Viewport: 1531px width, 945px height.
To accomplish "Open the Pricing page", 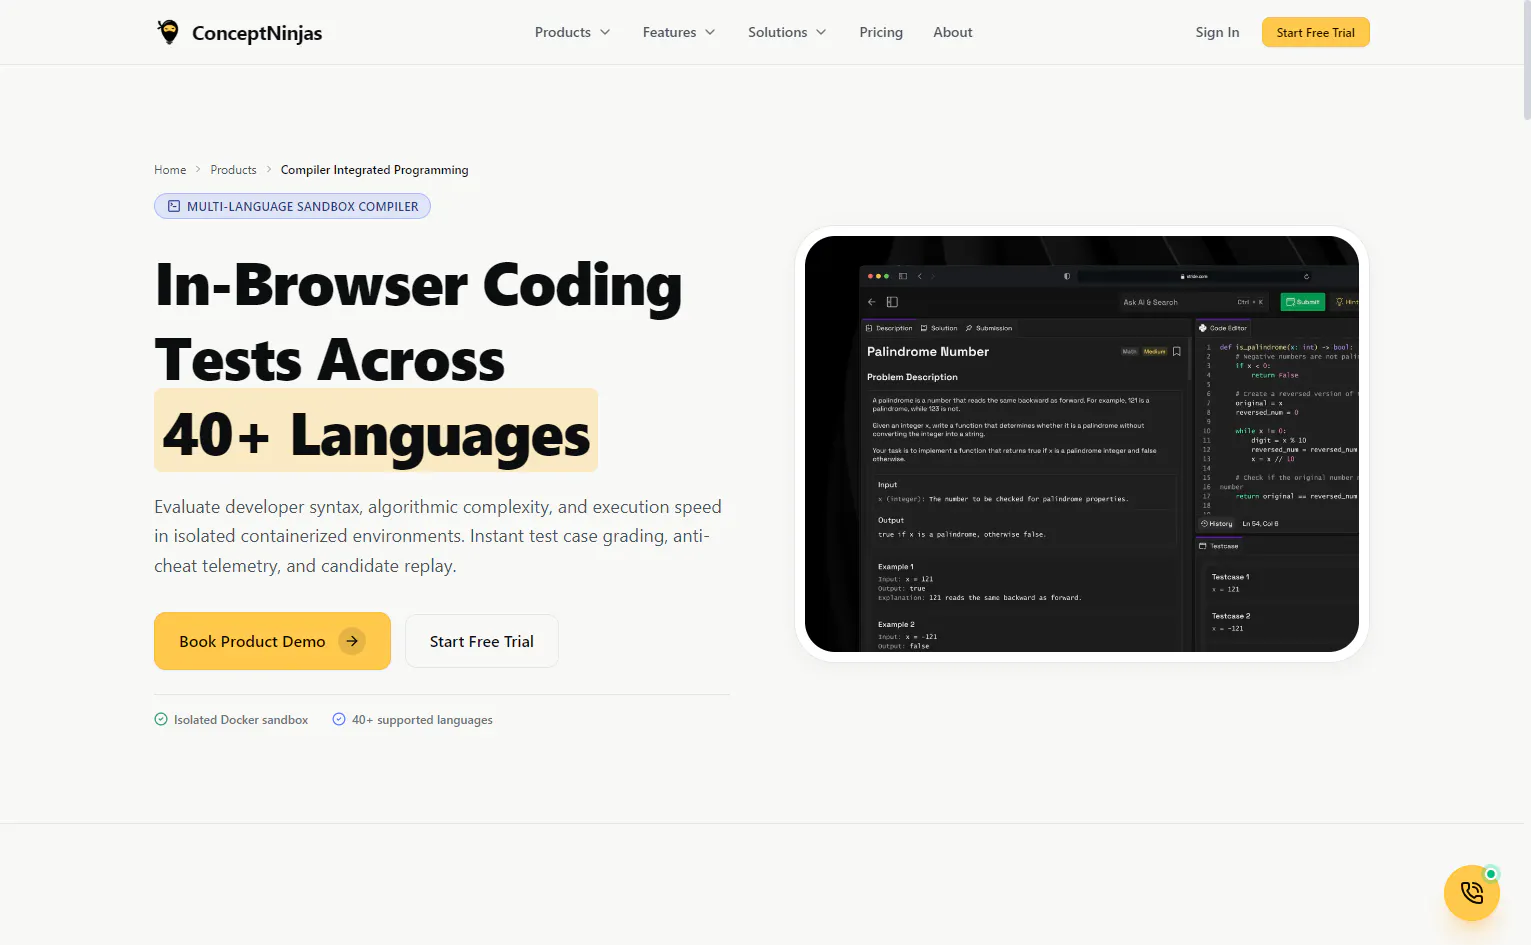I will [x=881, y=32].
